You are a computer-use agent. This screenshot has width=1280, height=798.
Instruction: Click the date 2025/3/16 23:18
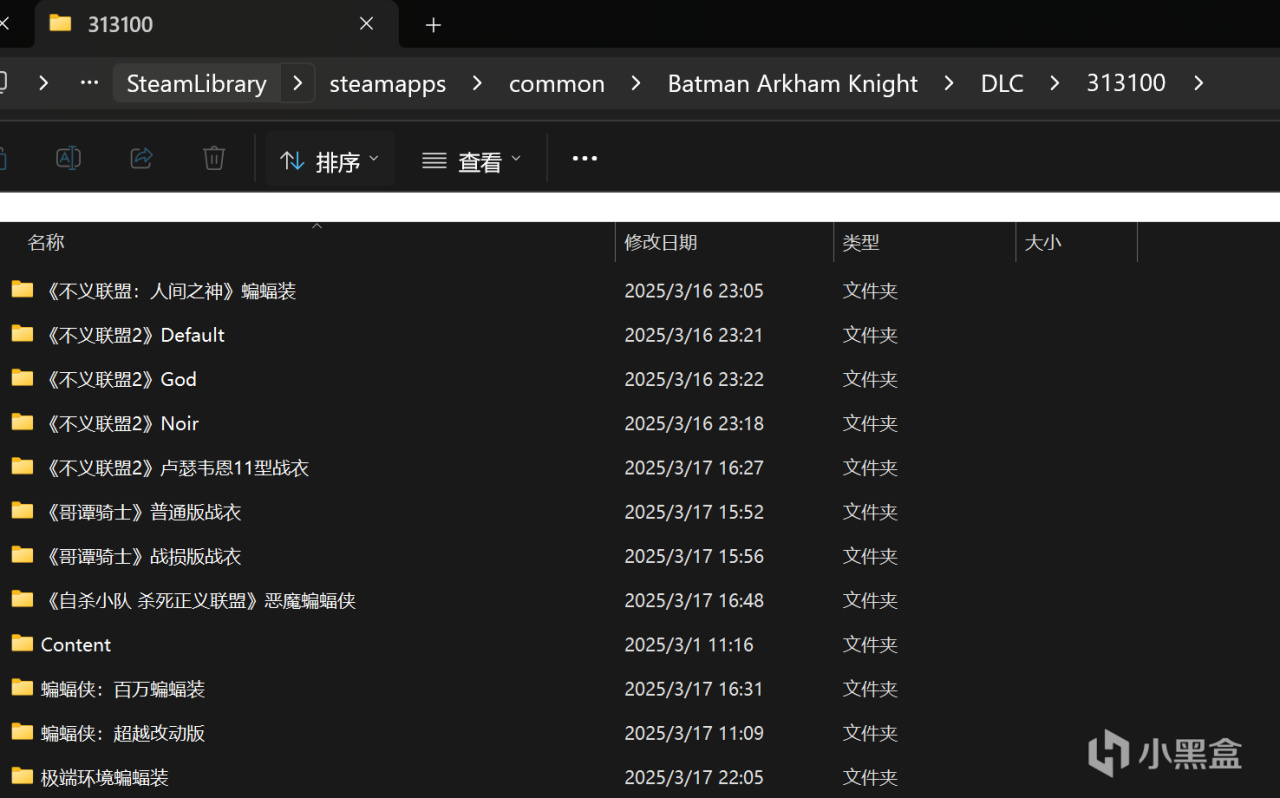pyautogui.click(x=694, y=423)
